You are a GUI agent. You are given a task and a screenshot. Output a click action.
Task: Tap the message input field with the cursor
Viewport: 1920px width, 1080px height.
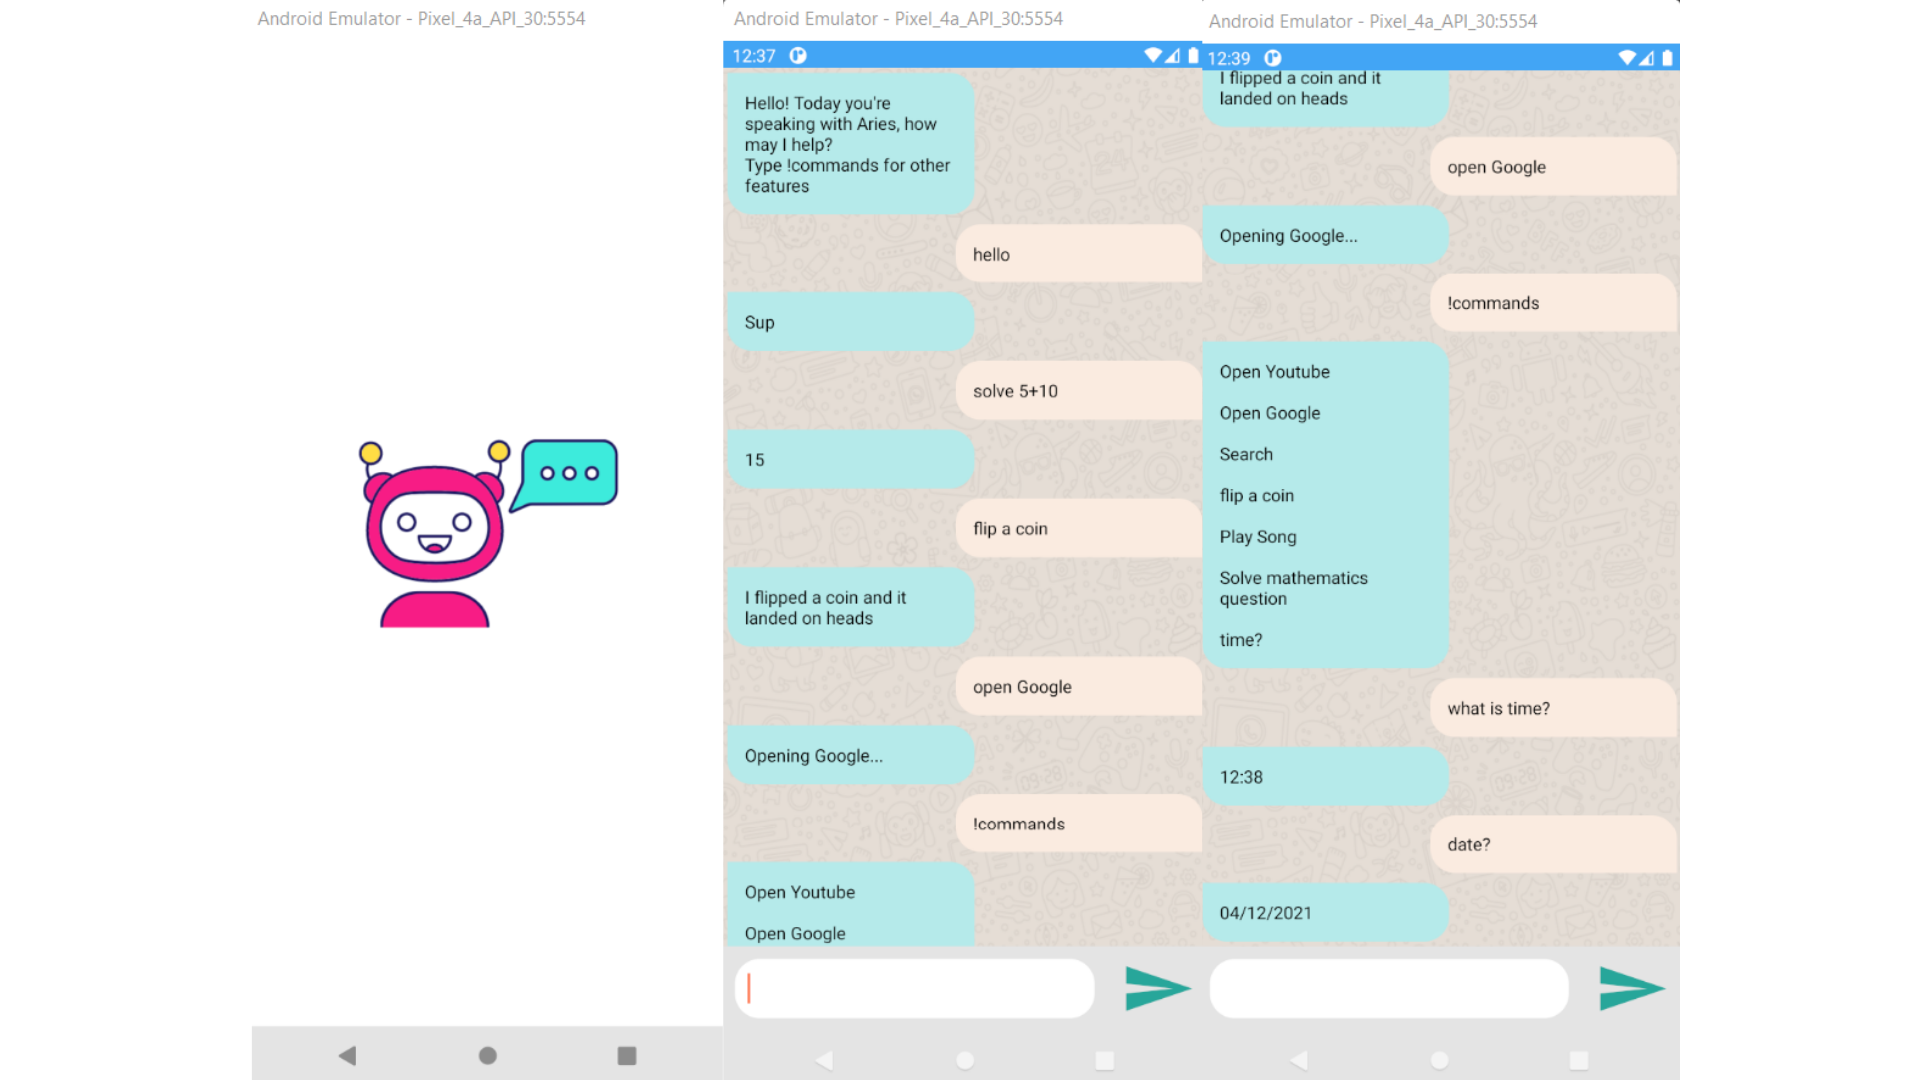[x=913, y=988]
